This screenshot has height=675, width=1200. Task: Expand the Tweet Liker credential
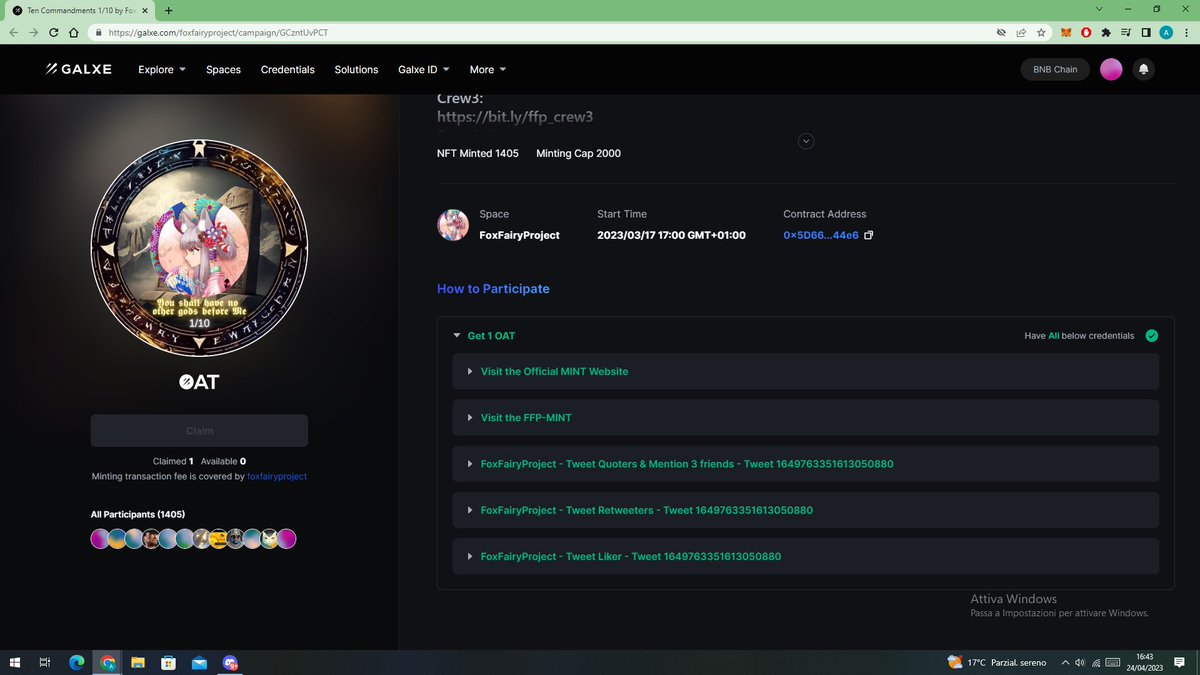coord(806,556)
